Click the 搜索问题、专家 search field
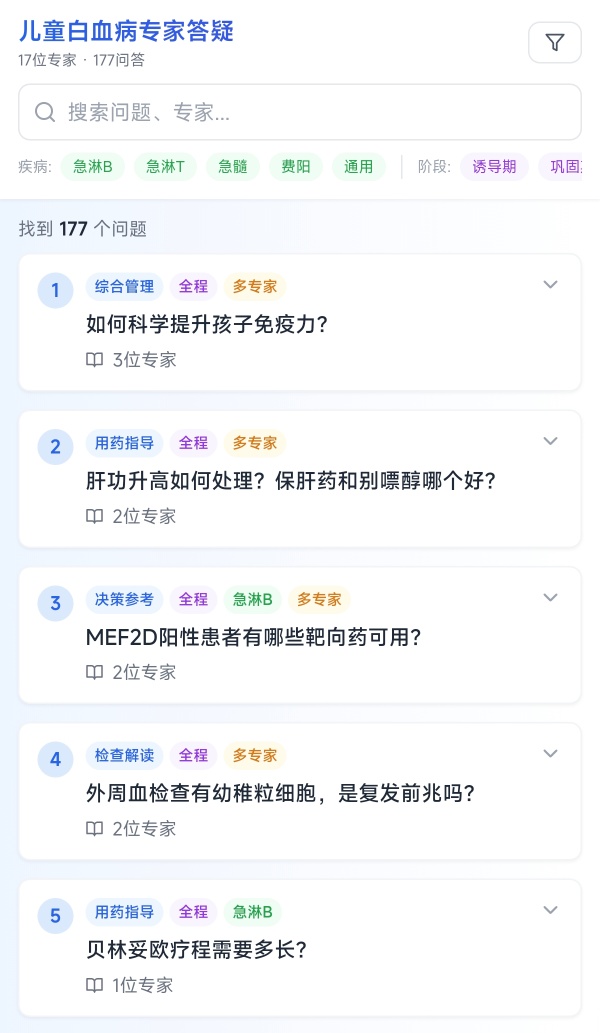Image resolution: width=600 pixels, height=1033 pixels. point(310,112)
